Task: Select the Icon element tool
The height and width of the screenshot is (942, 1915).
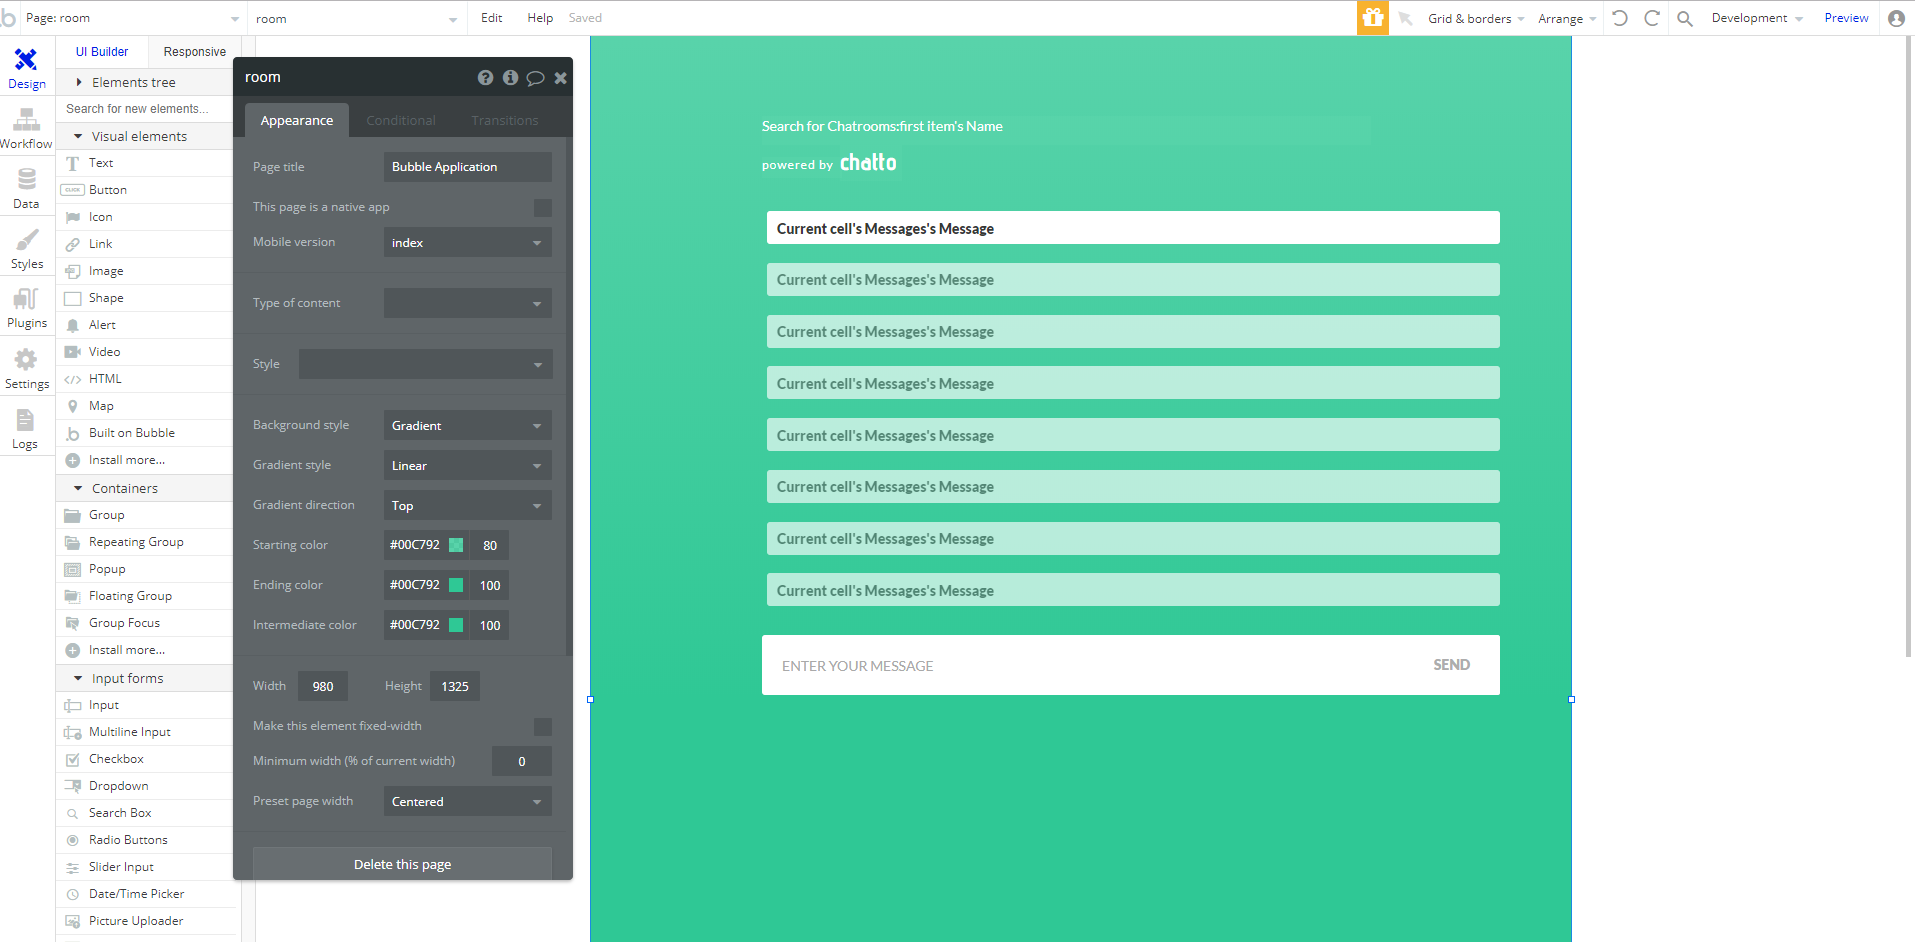Action: (146, 217)
